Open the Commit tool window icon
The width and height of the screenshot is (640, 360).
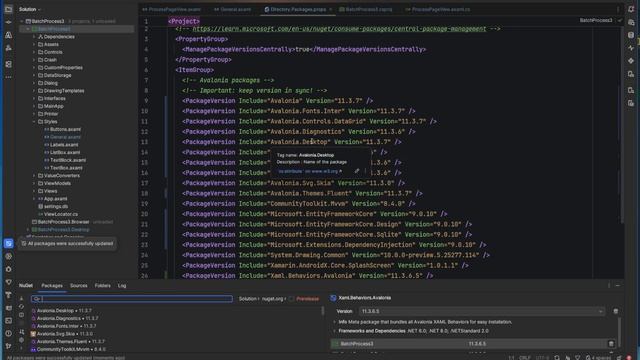(x=8, y=22)
